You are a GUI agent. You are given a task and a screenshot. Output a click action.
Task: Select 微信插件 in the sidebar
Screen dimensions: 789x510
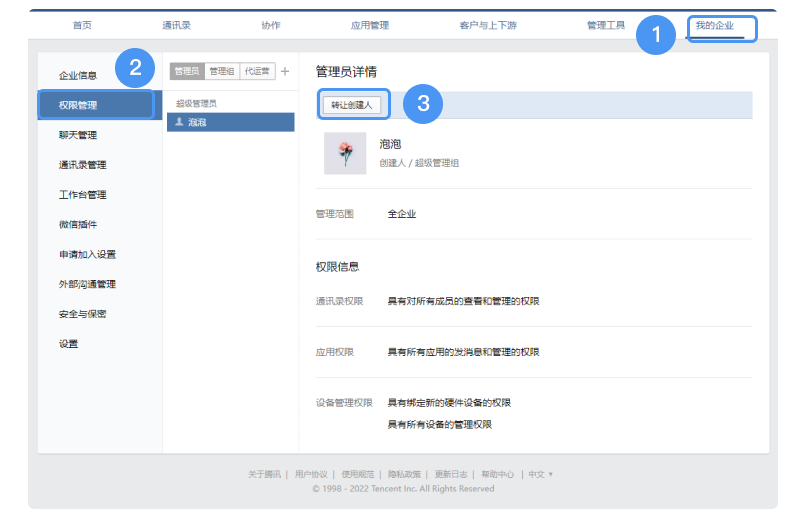click(x=78, y=224)
